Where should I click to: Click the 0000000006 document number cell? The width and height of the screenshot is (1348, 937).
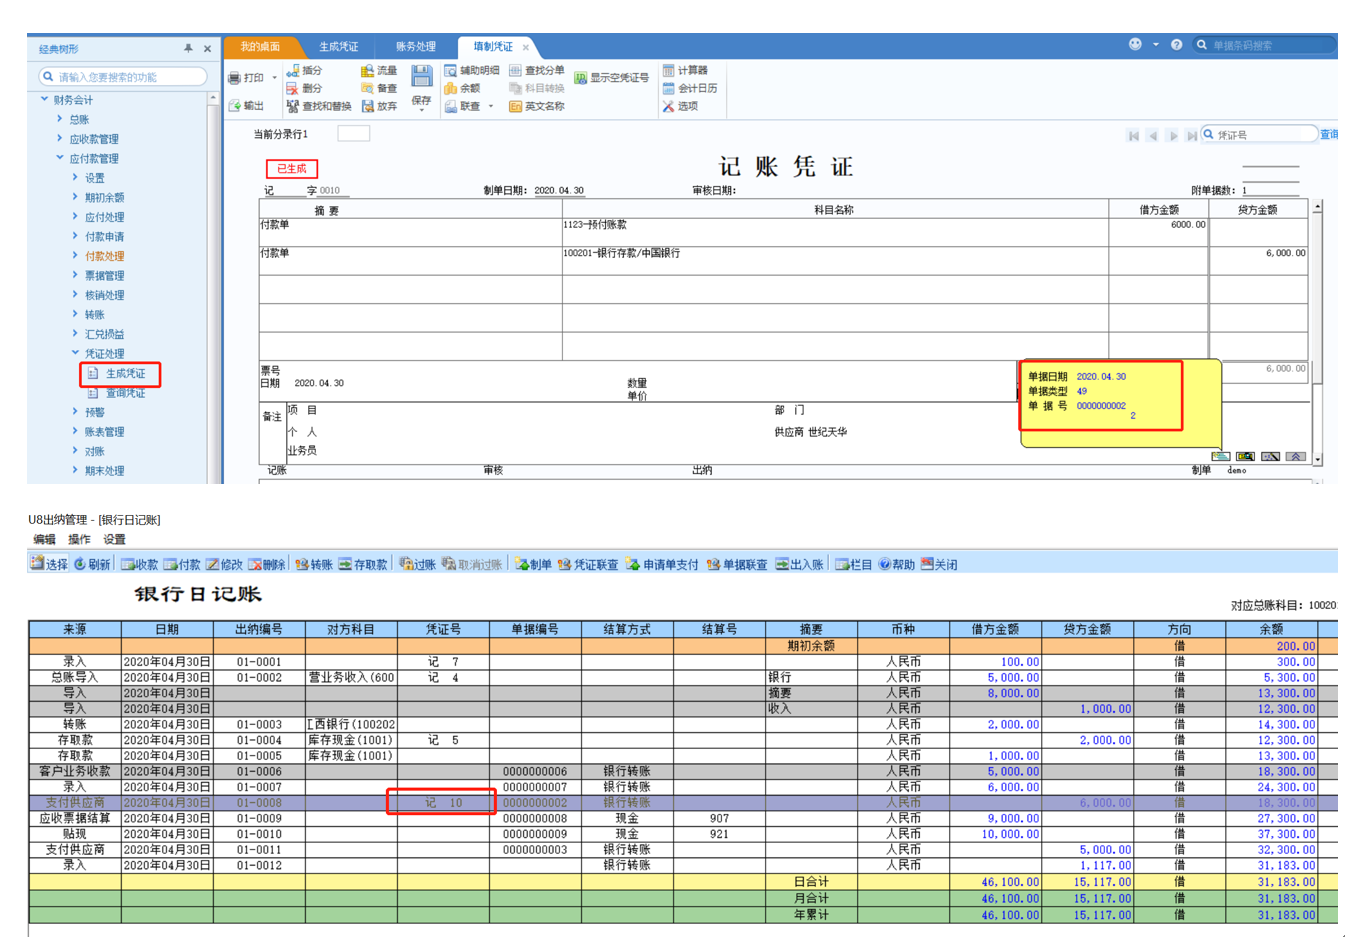point(535,771)
